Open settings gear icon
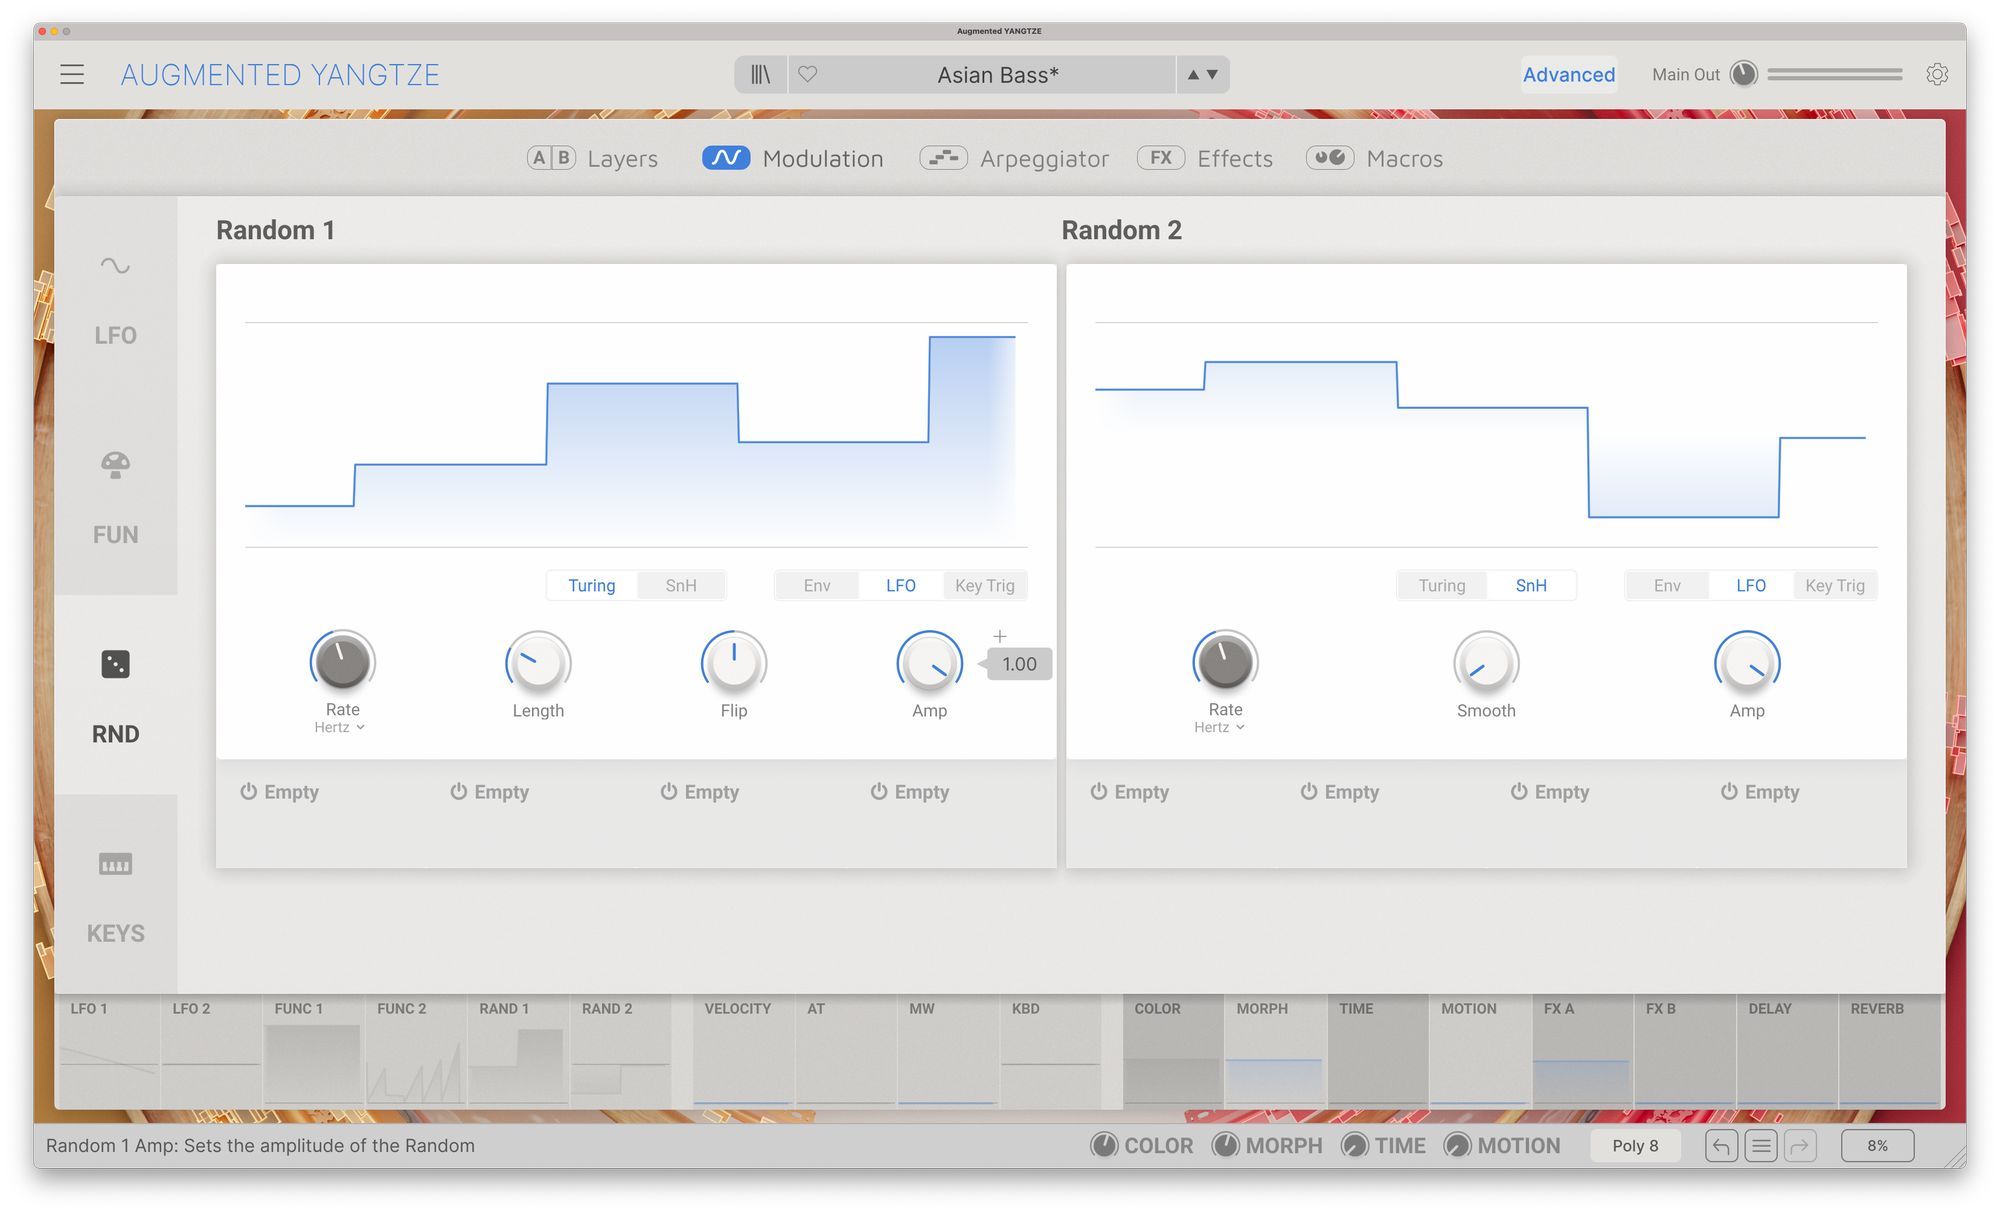The width and height of the screenshot is (2000, 1213). (1937, 75)
